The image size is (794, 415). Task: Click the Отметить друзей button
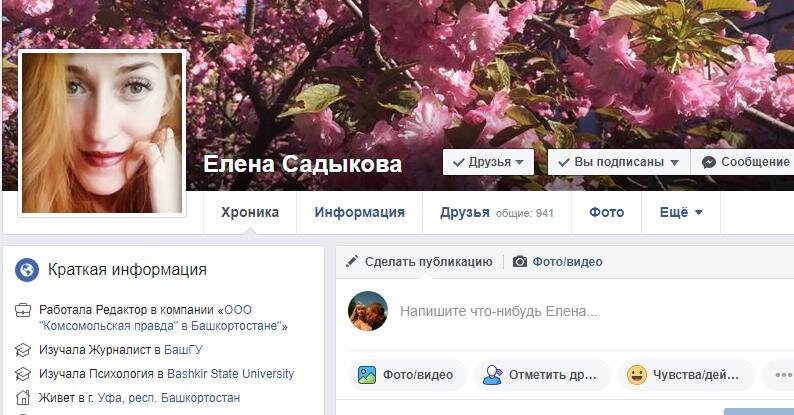542,375
